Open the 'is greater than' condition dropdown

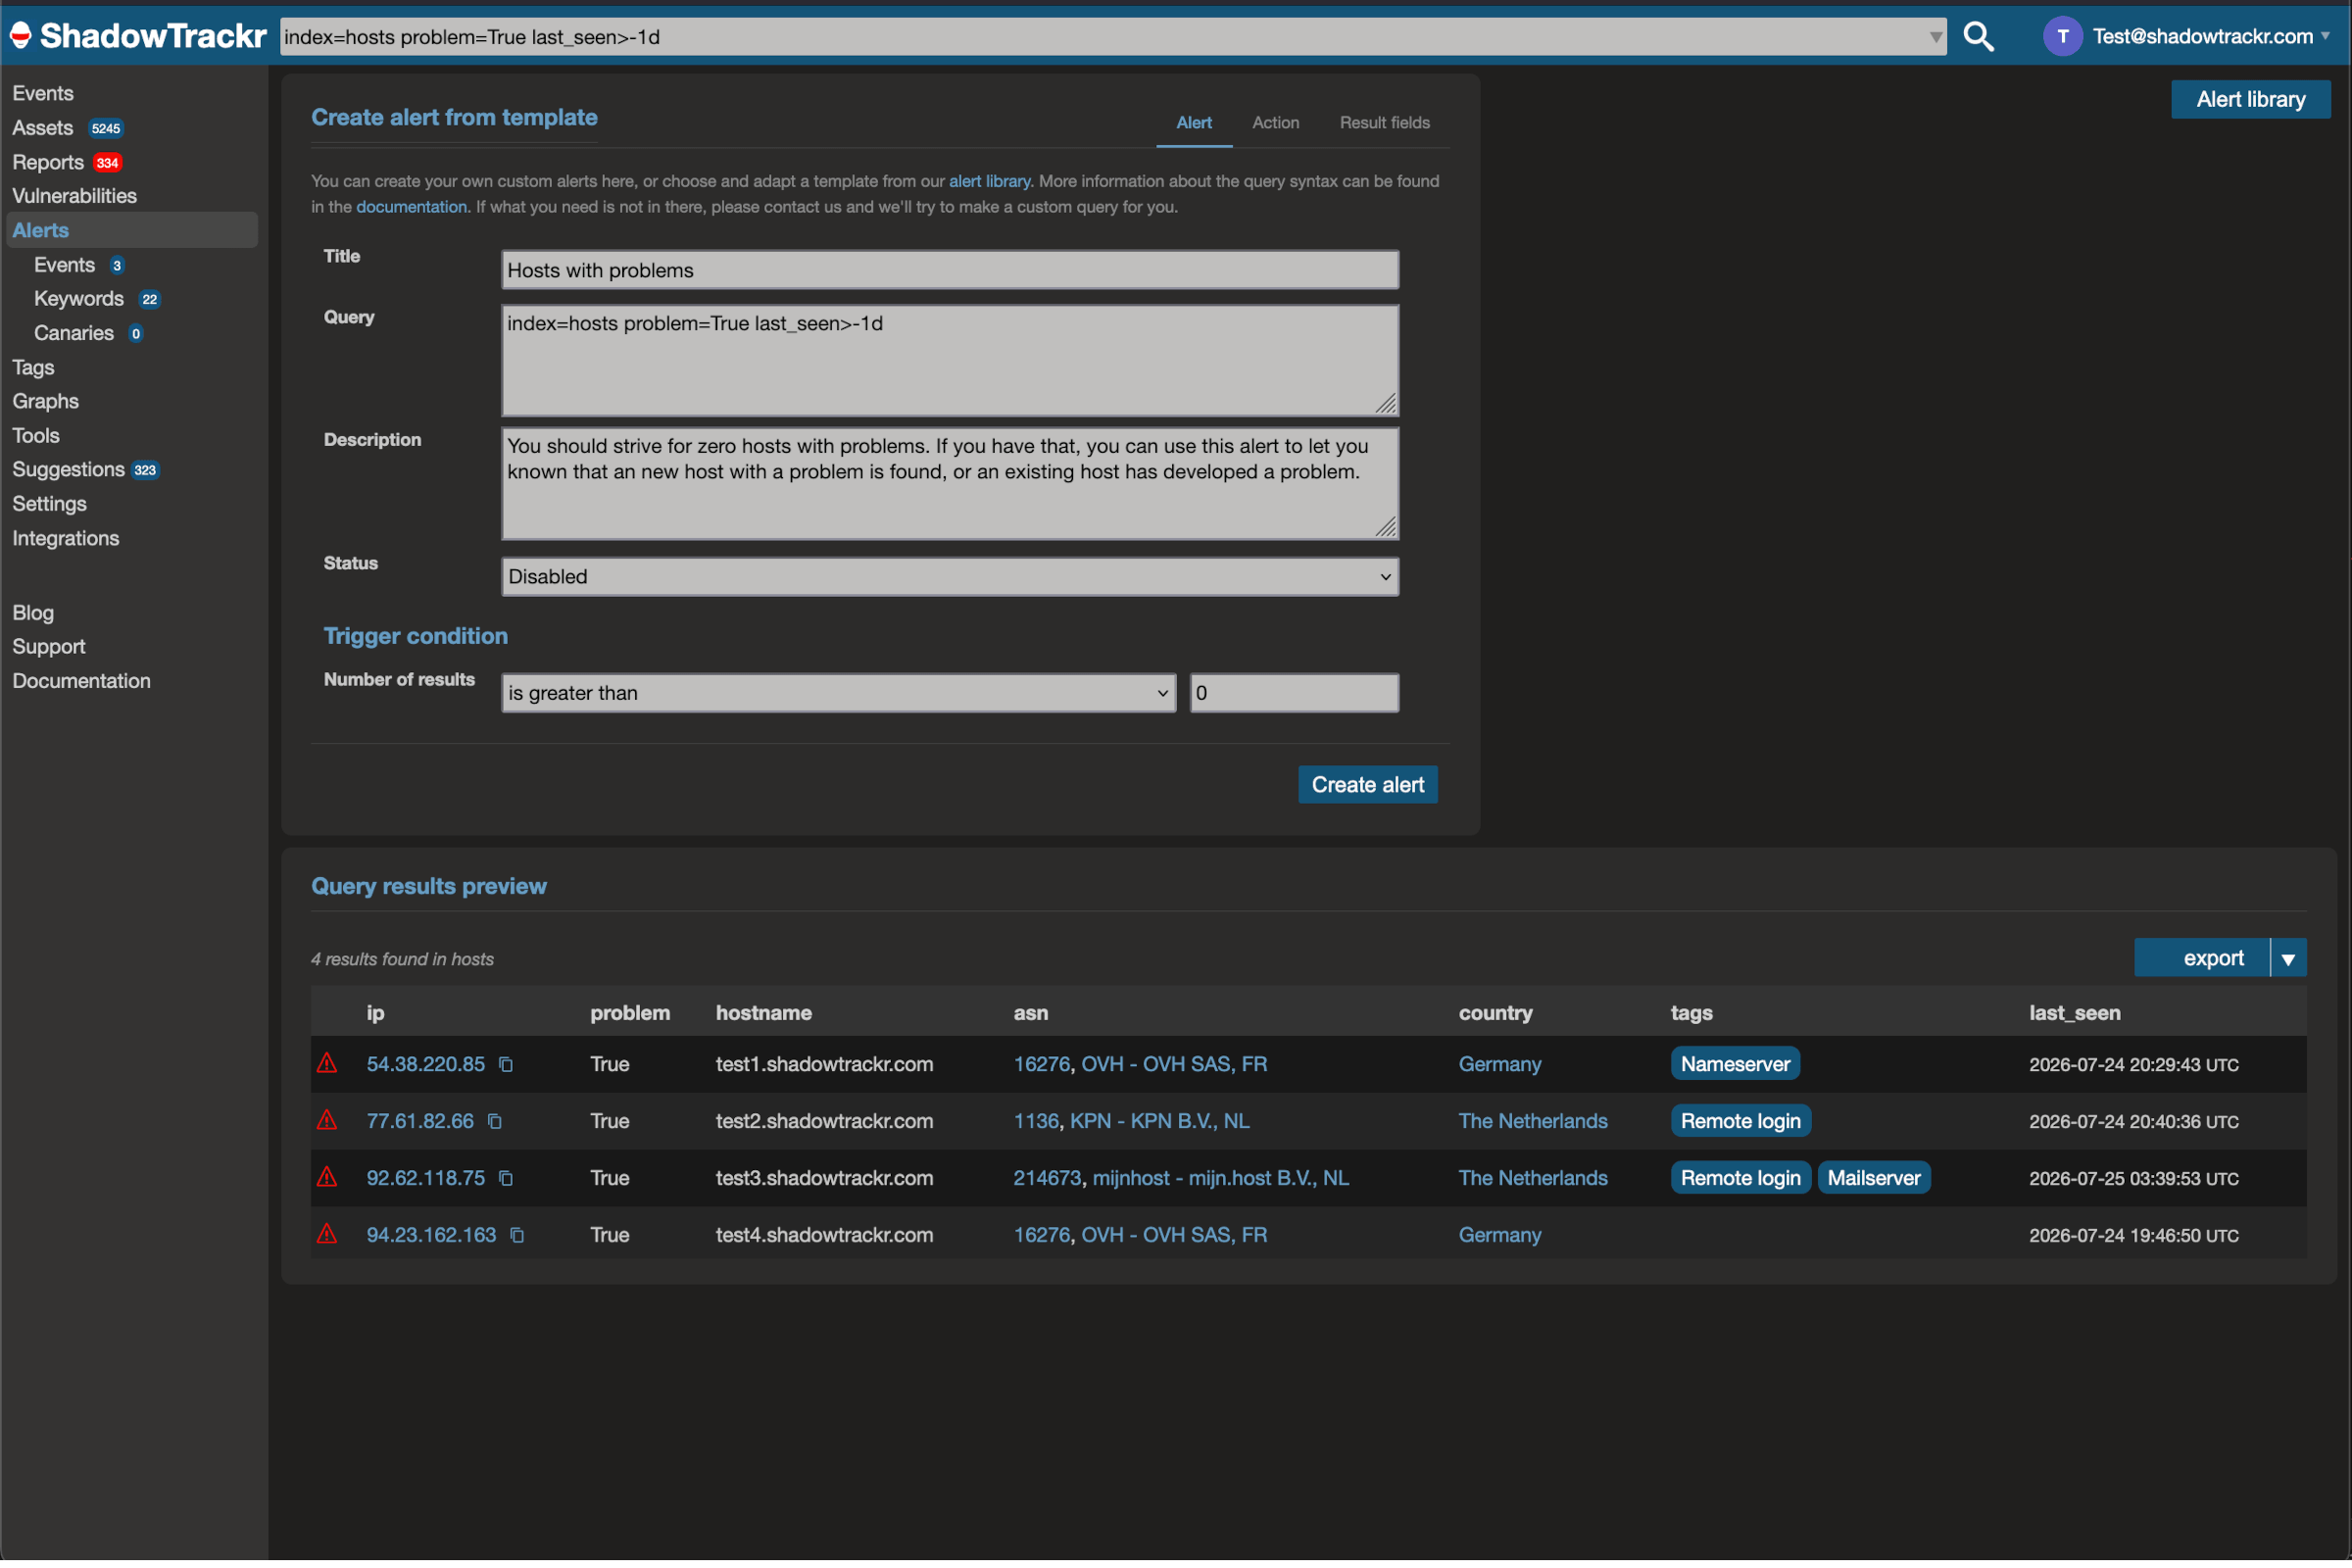click(838, 693)
